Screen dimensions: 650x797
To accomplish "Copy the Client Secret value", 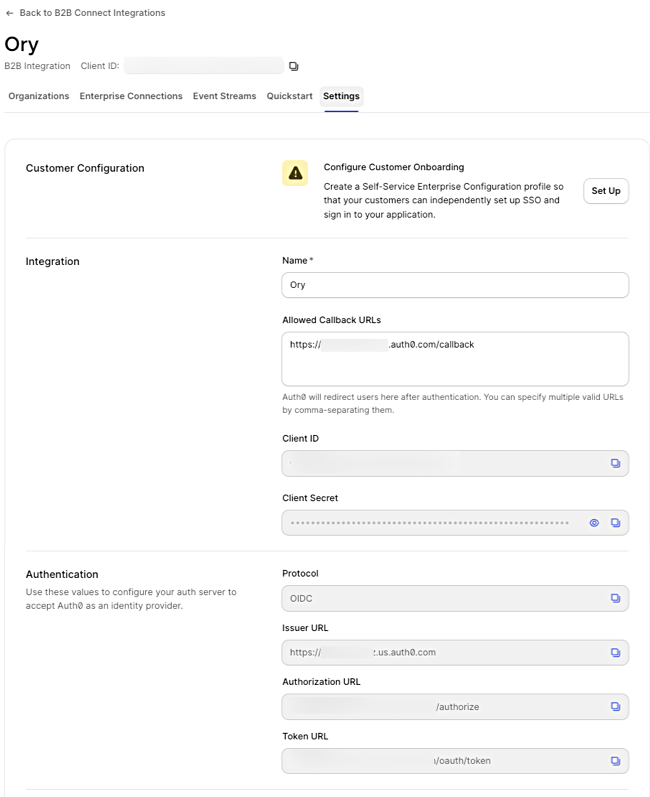I will (x=615, y=523).
